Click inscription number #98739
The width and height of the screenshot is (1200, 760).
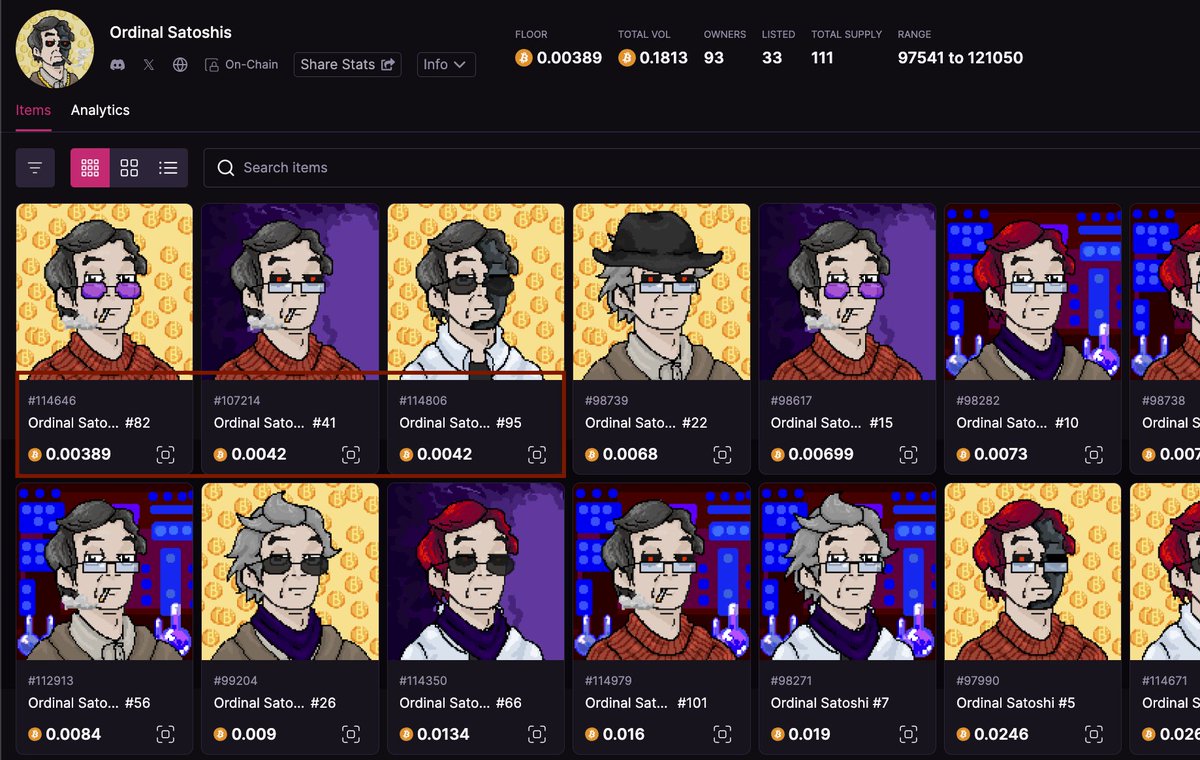(x=607, y=401)
